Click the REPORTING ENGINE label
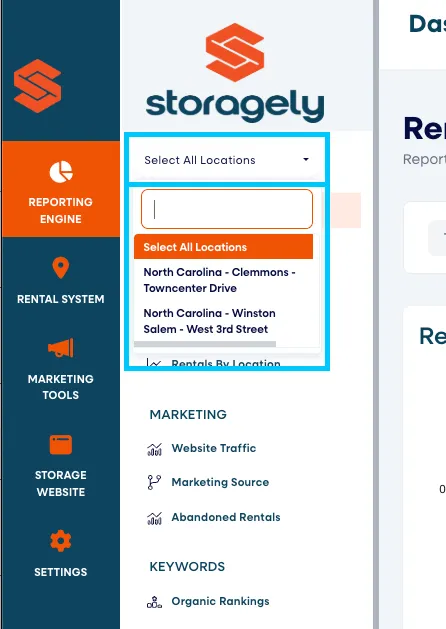This screenshot has width=446, height=629. (x=61, y=211)
